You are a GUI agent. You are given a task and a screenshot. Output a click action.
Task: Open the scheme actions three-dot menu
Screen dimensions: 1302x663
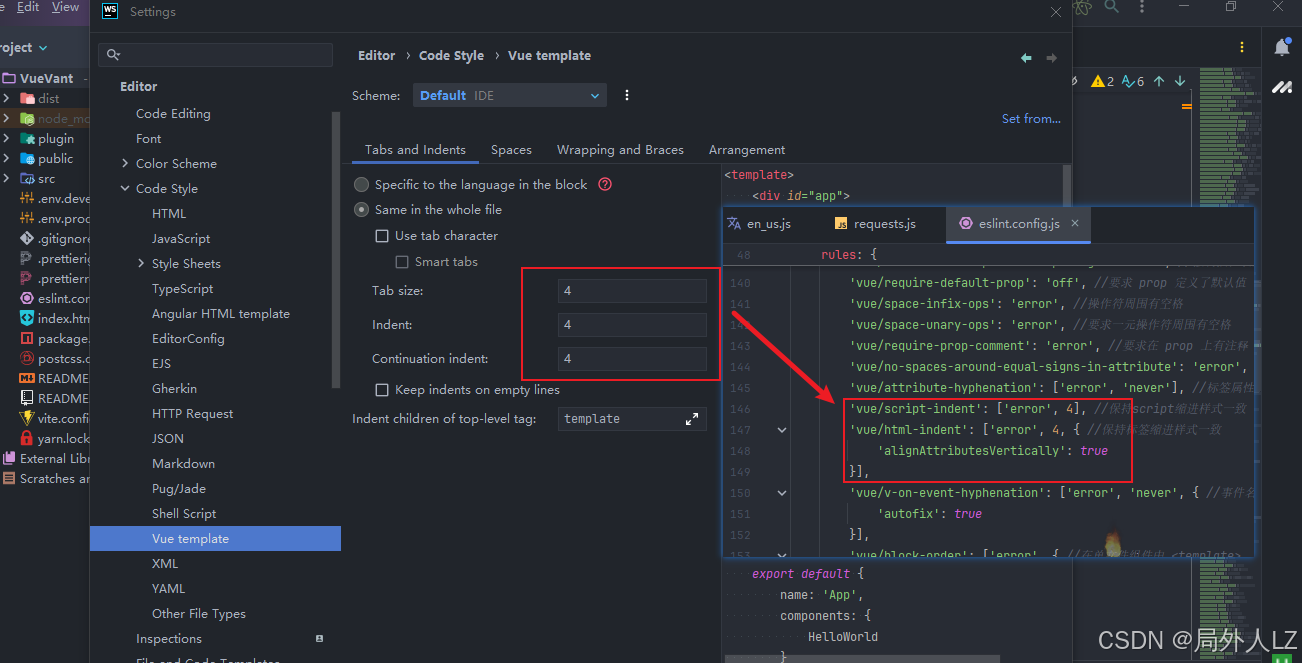tap(627, 96)
